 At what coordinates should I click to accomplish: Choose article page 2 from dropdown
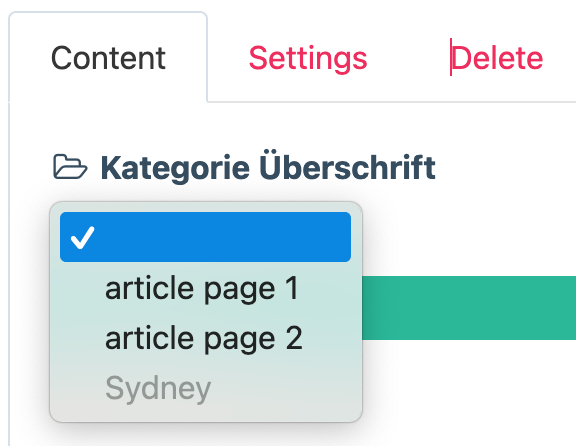(204, 339)
